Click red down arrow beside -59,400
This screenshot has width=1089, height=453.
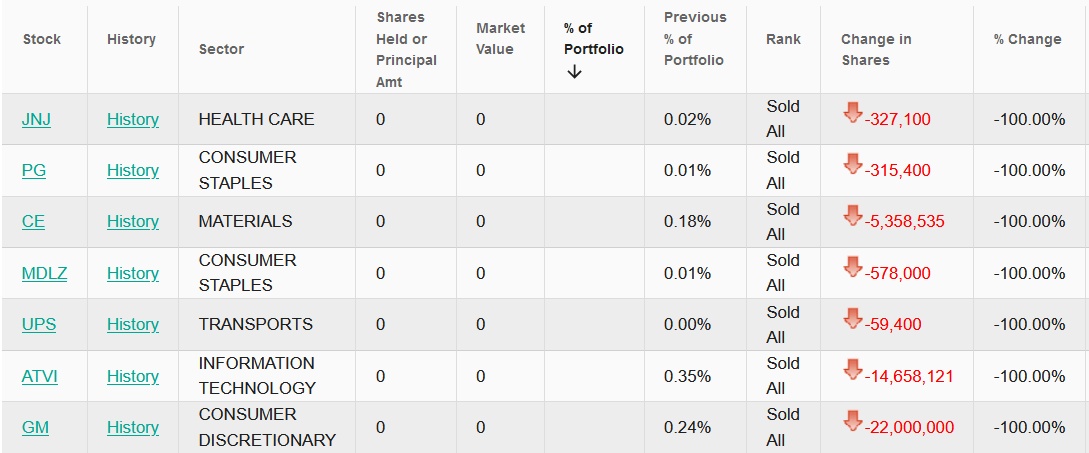852,318
